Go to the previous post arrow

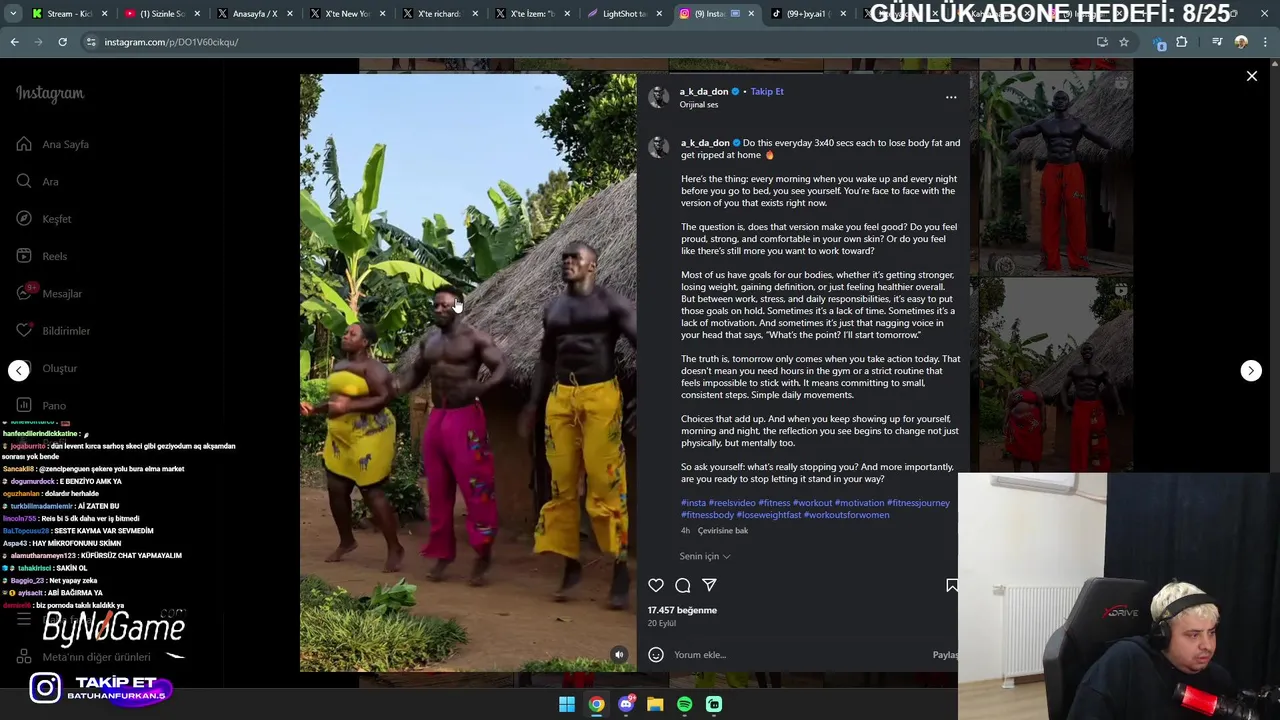[19, 371]
